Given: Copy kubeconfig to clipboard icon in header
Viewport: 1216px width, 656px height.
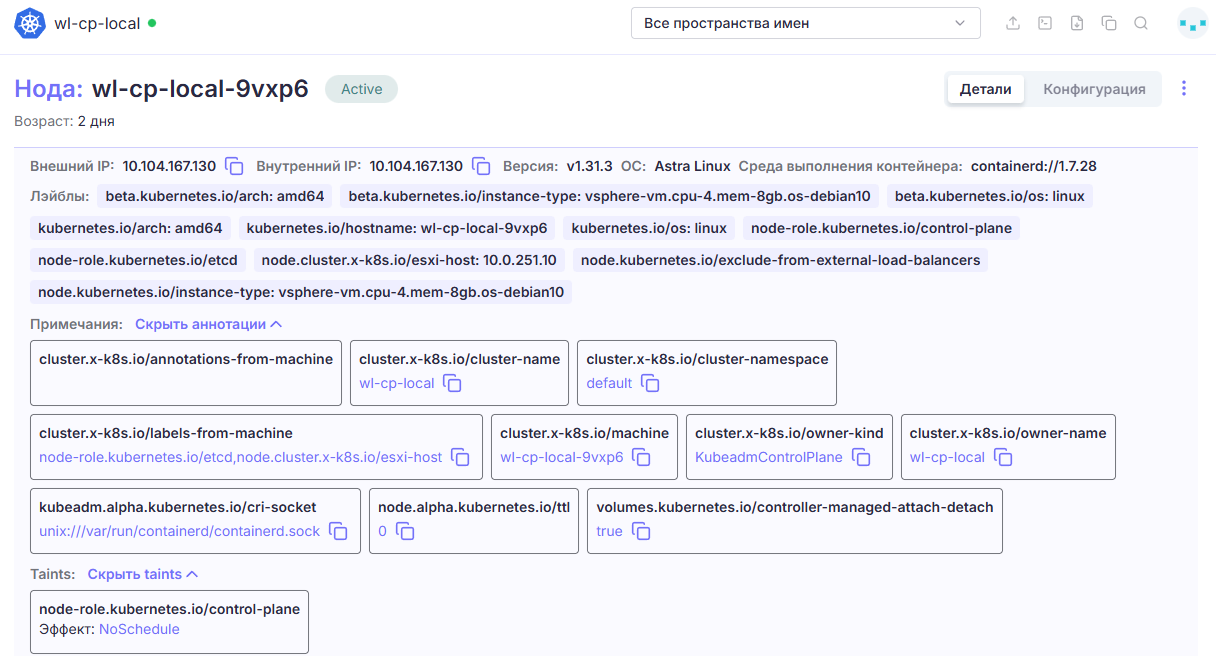Looking at the screenshot, I should (x=1109, y=23).
